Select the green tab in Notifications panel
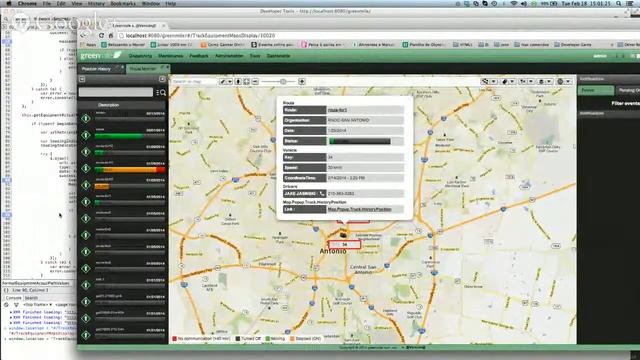The image size is (640, 360). pos(596,90)
